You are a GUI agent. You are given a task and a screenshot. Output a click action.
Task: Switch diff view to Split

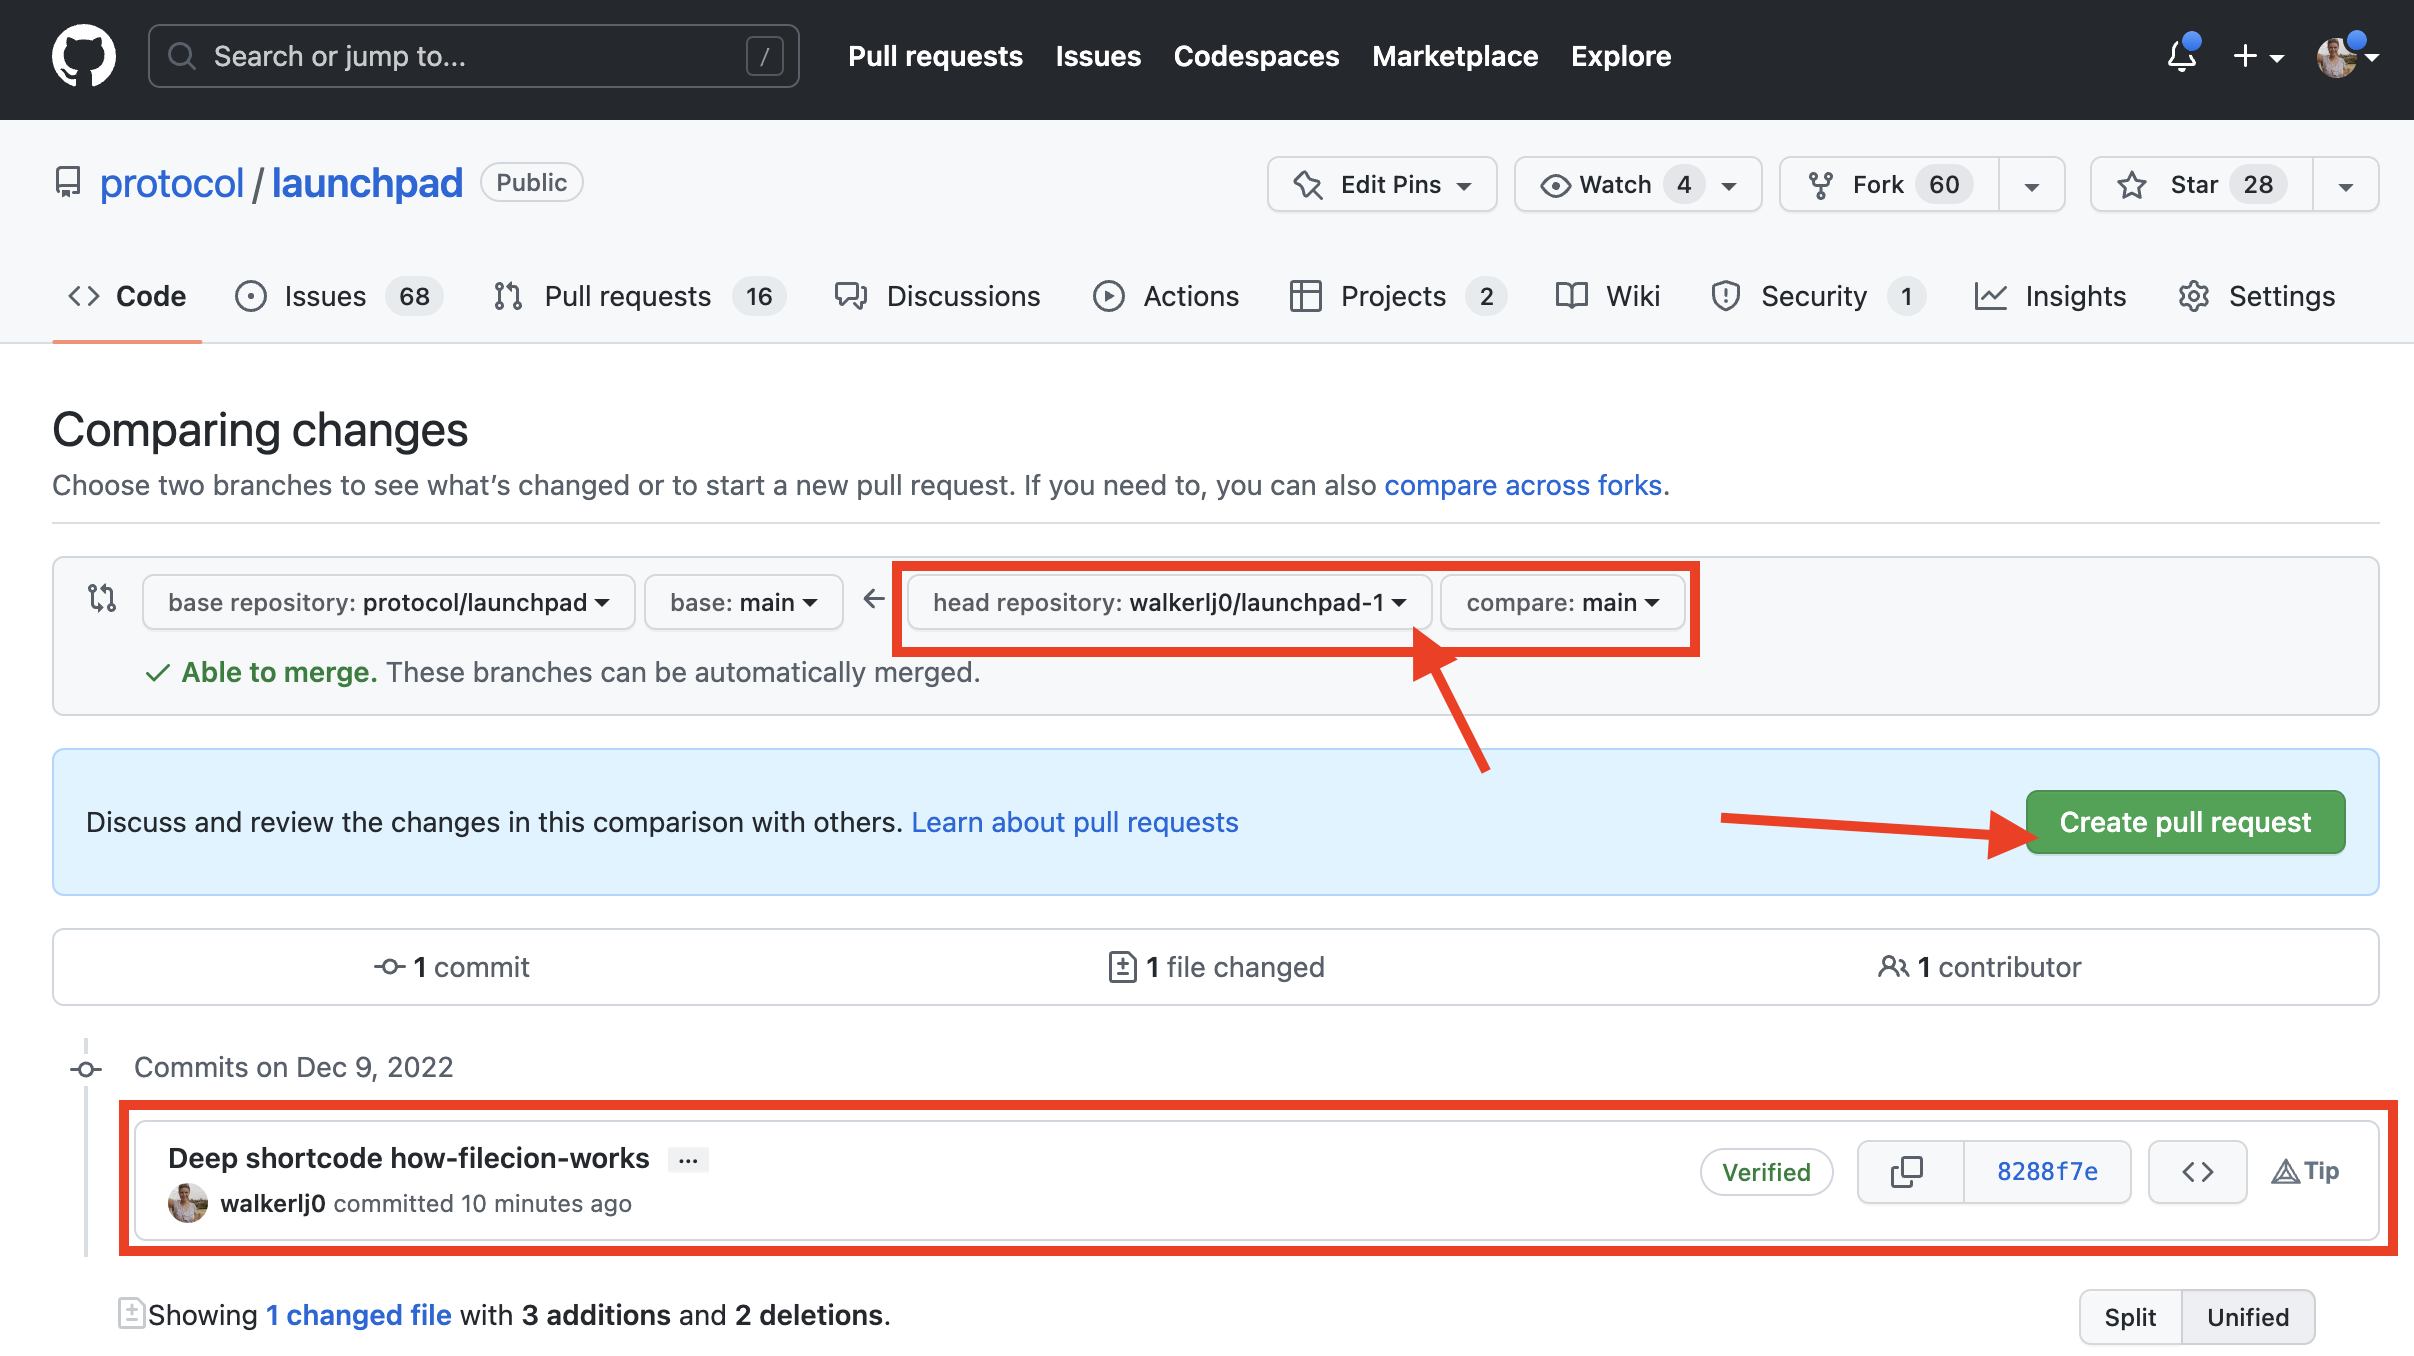[x=2130, y=1317]
